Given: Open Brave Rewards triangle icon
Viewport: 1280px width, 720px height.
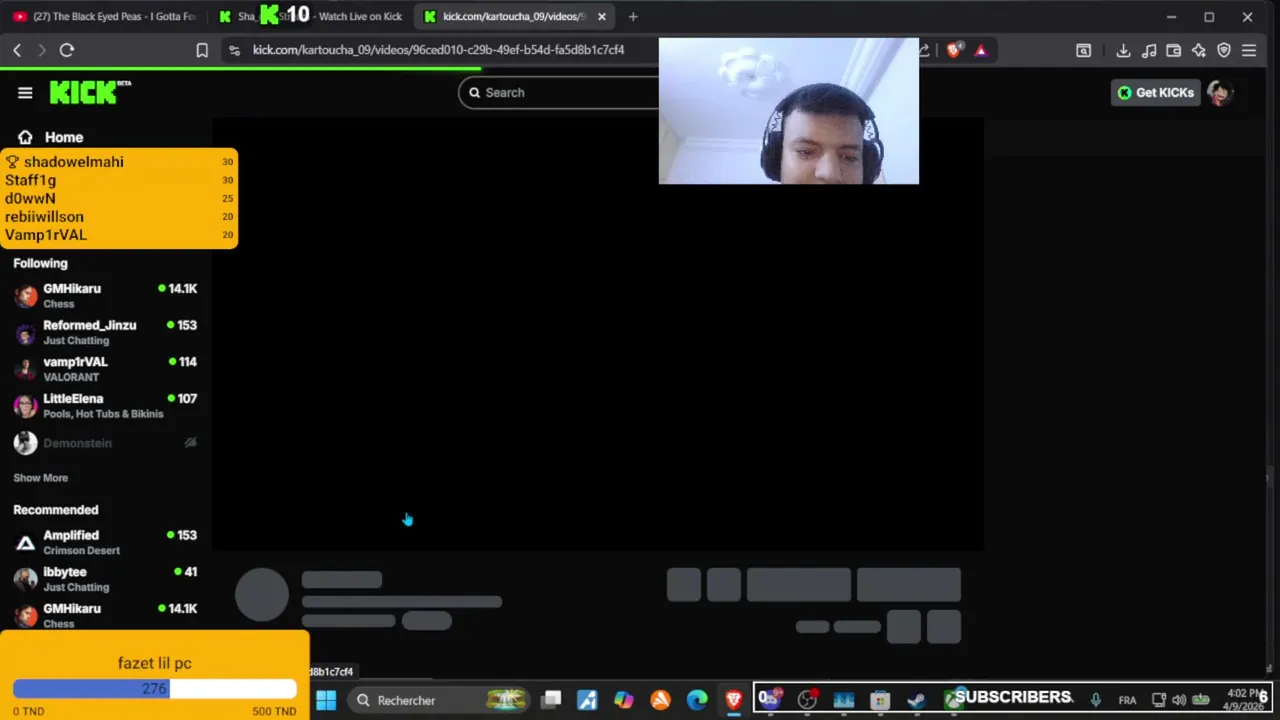Looking at the screenshot, I should click(980, 50).
